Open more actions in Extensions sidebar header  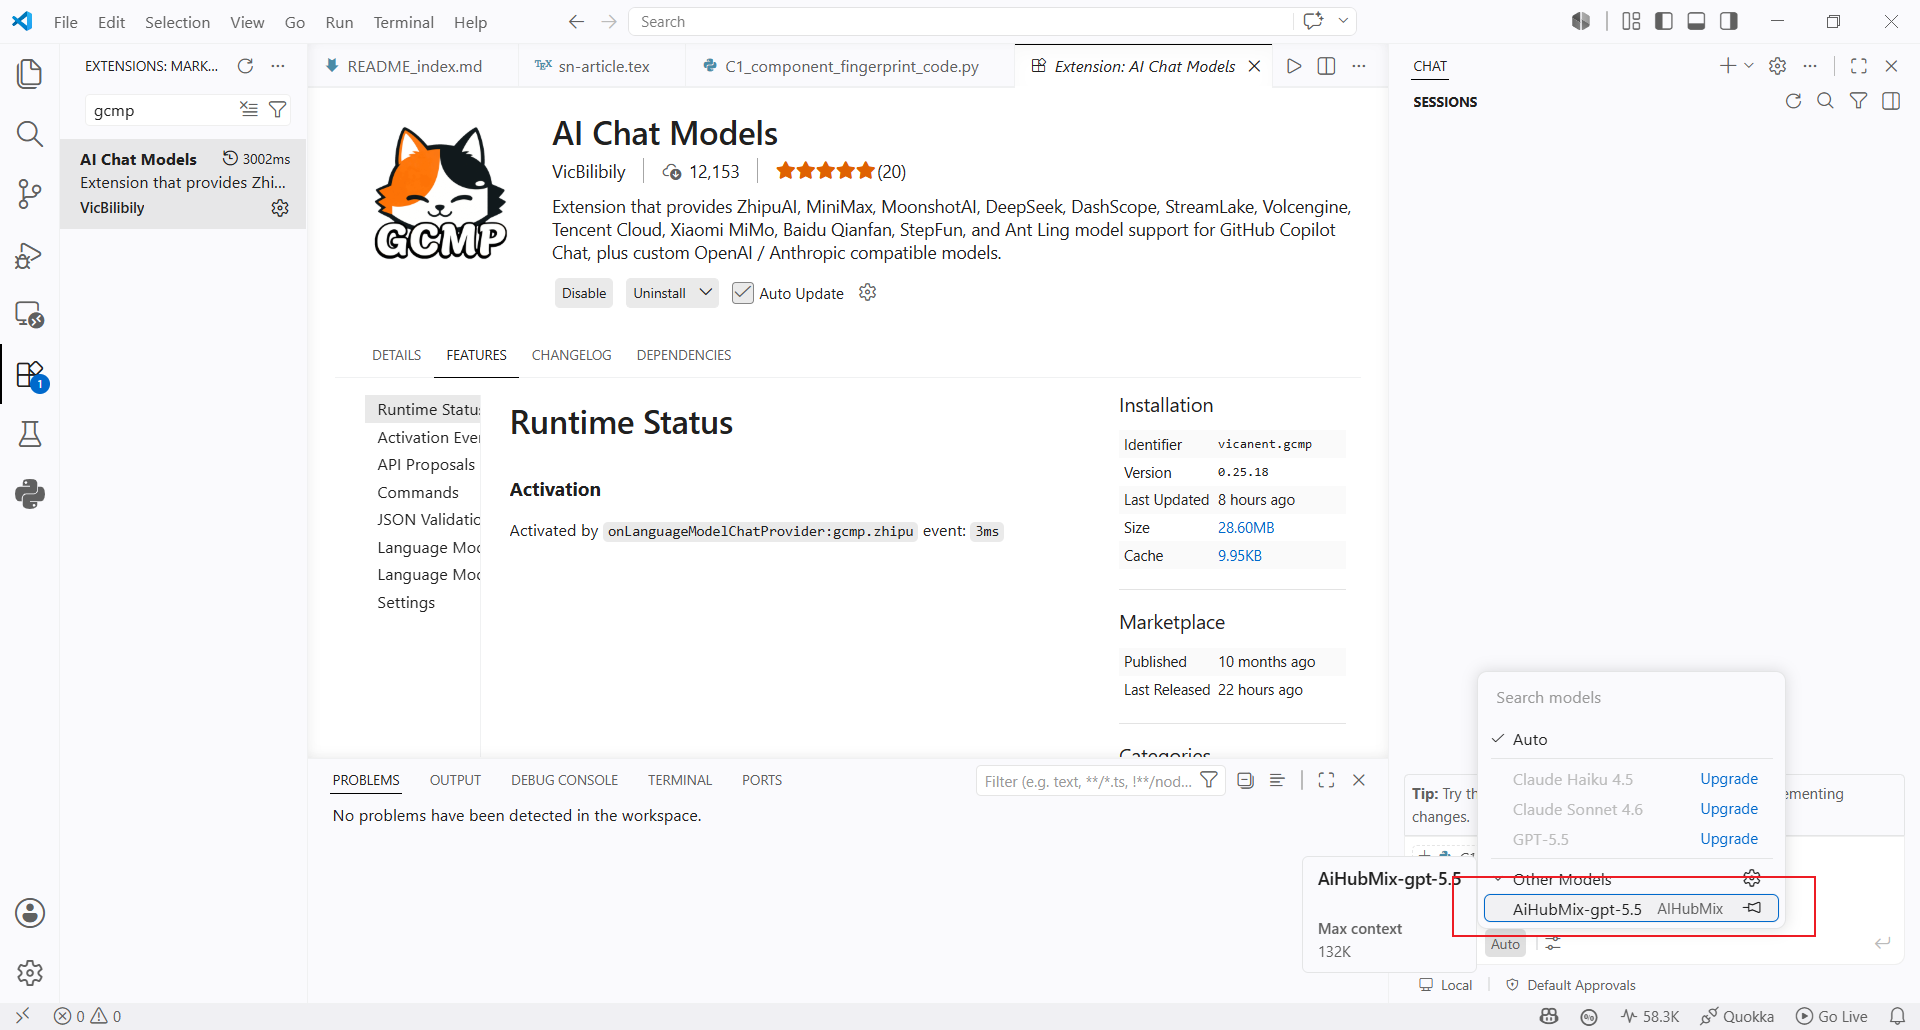278,66
